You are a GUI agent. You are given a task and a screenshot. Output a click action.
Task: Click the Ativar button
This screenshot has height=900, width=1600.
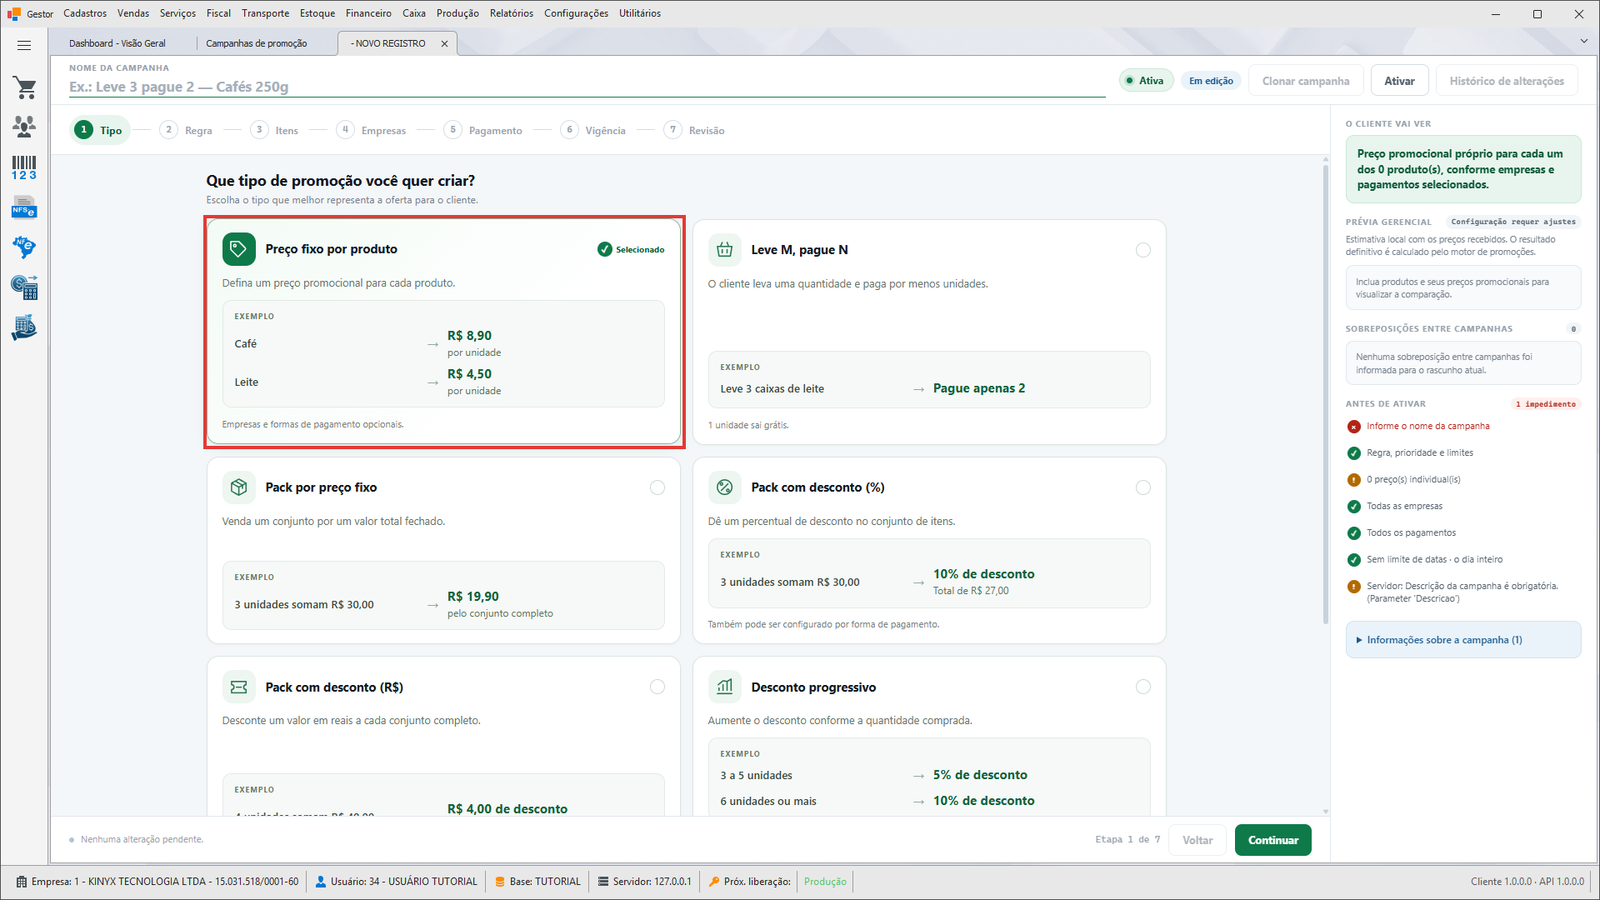click(1399, 81)
